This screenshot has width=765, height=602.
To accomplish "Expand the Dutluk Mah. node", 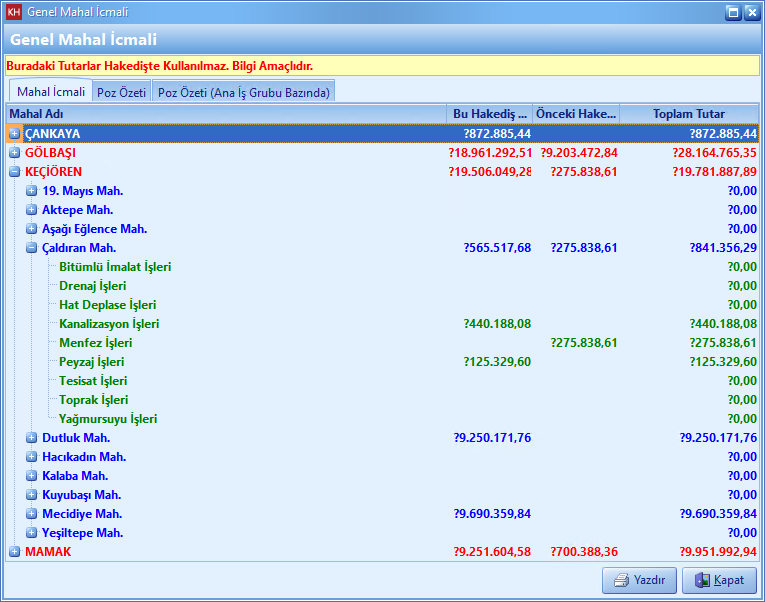I will 32,438.
